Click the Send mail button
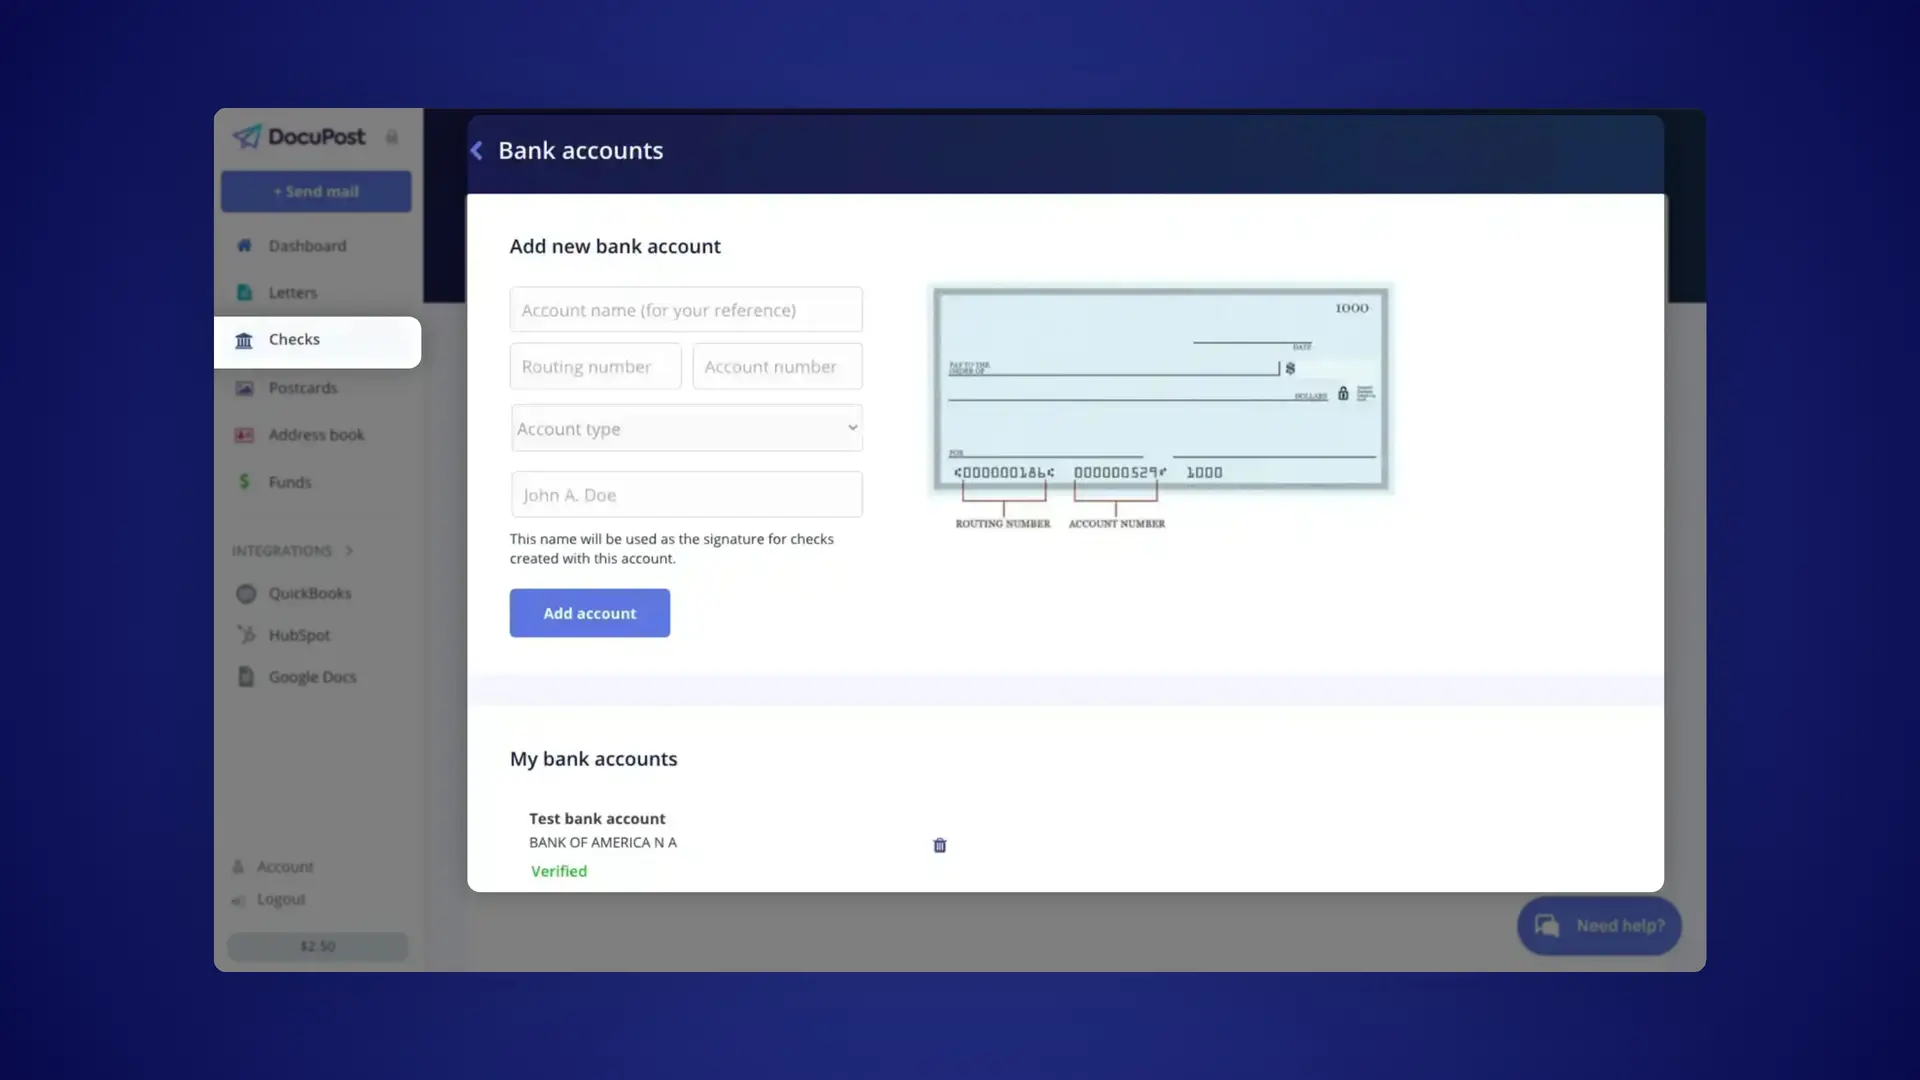This screenshot has width=1920, height=1080. point(315,191)
